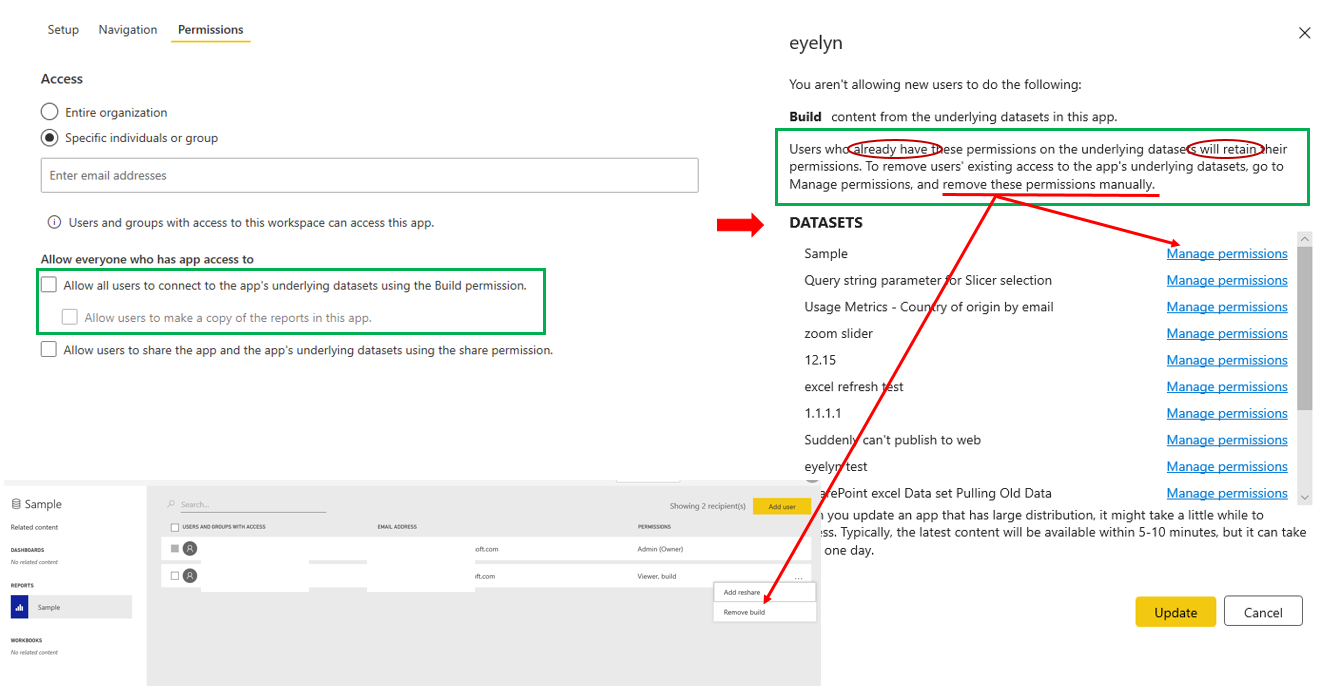This screenshot has width=1332, height=693.
Task: Click the info icon beside the workspace access note
Action: point(54,223)
